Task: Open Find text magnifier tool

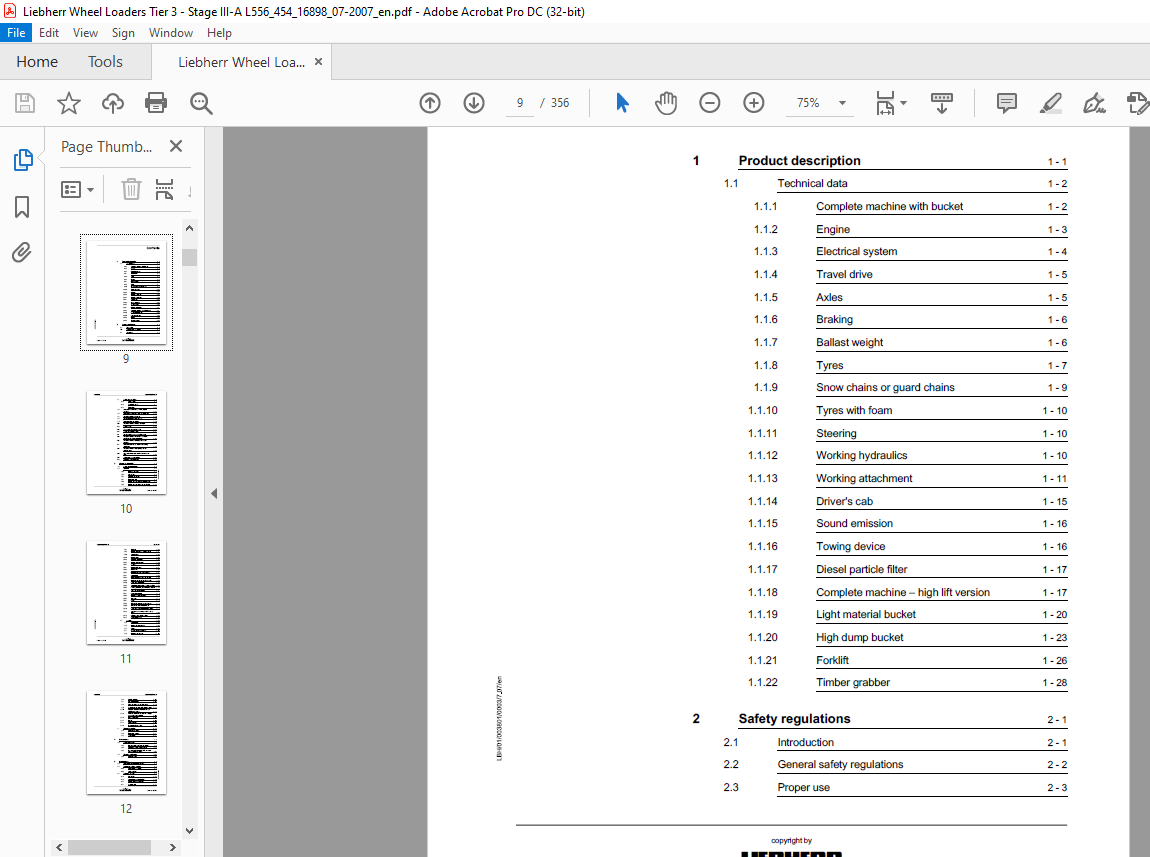Action: point(201,103)
